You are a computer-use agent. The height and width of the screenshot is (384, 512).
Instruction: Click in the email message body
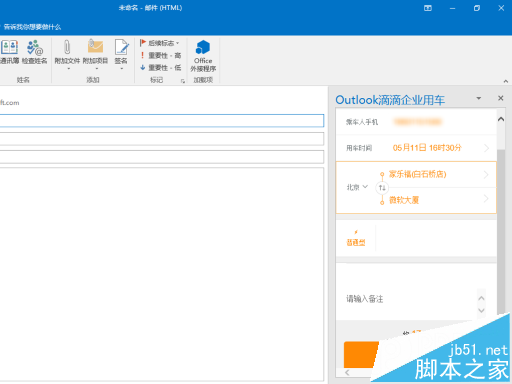(162, 274)
